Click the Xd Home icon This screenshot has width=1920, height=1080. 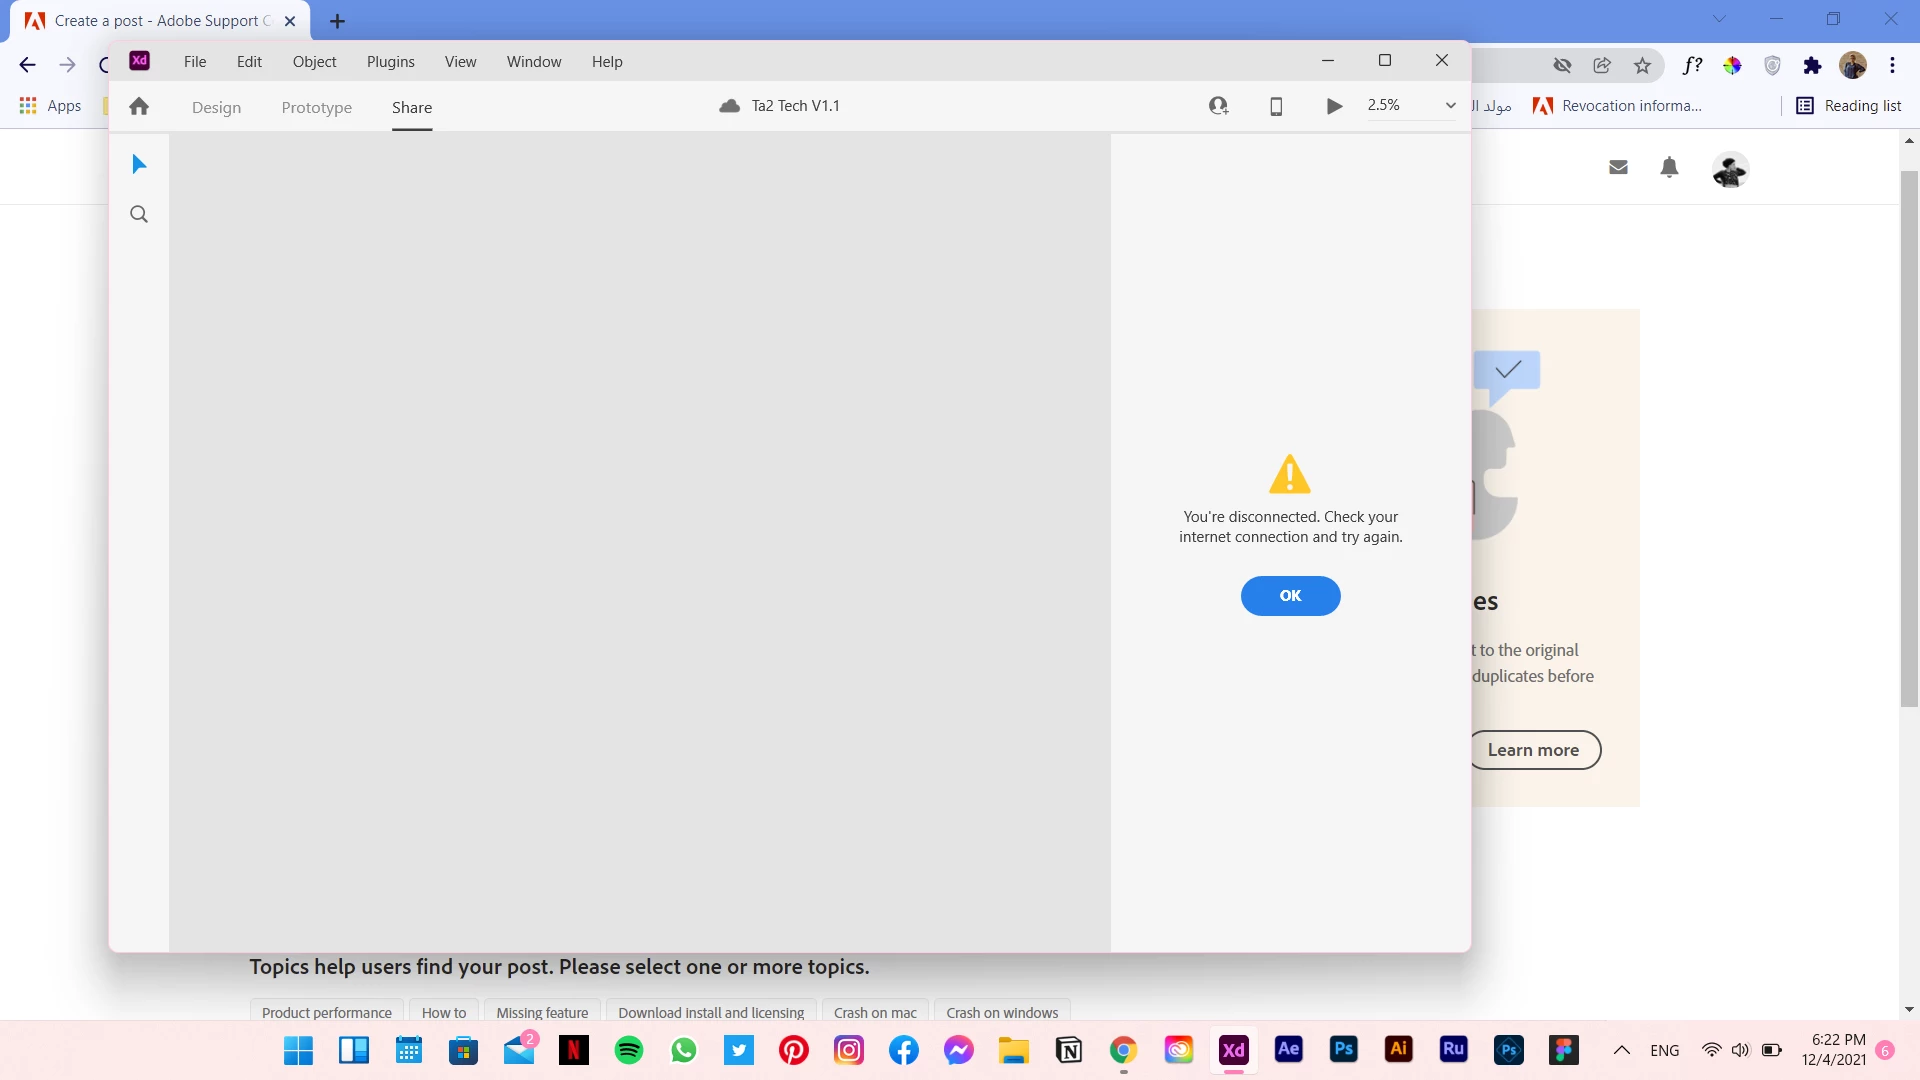(139, 107)
